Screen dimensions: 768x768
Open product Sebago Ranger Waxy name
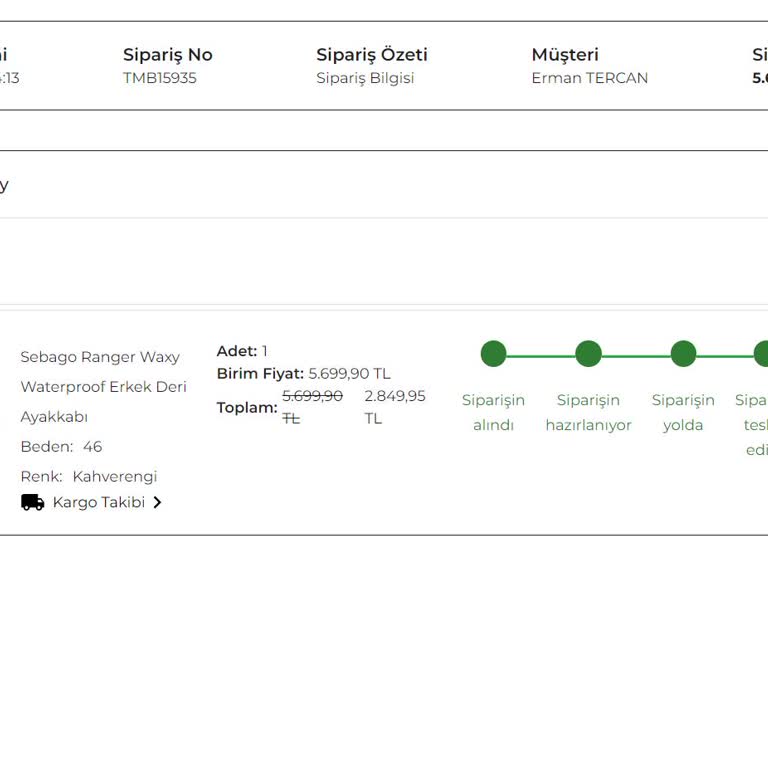tap(103, 386)
